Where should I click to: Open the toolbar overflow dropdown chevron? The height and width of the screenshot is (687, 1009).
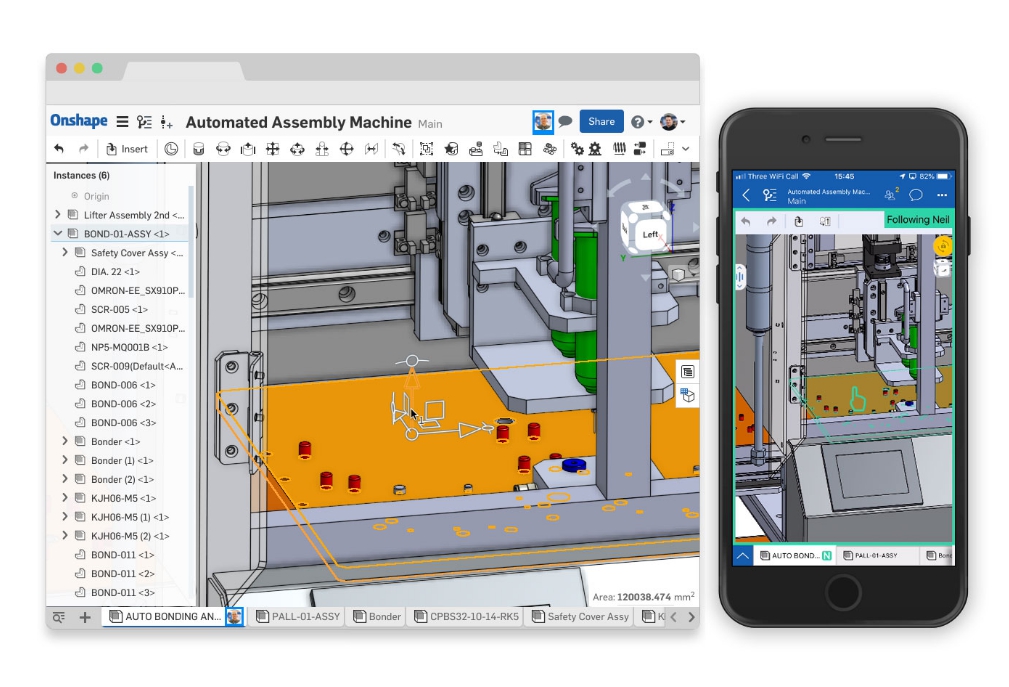pyautogui.click(x=686, y=149)
